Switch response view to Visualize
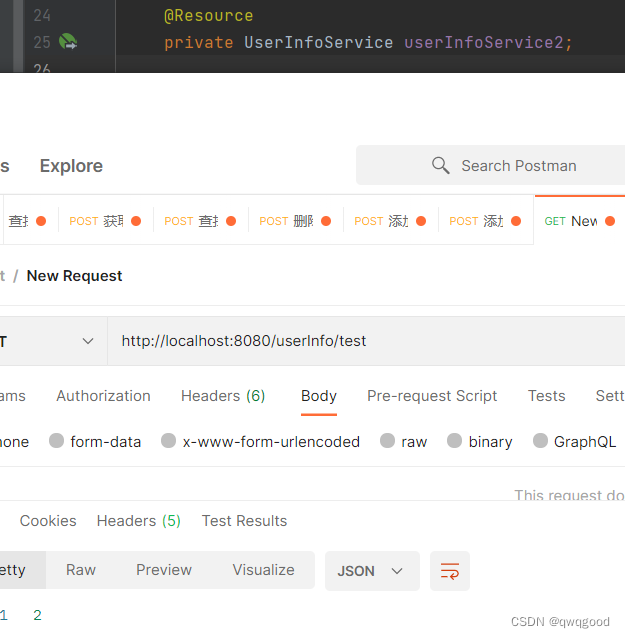 click(x=263, y=570)
